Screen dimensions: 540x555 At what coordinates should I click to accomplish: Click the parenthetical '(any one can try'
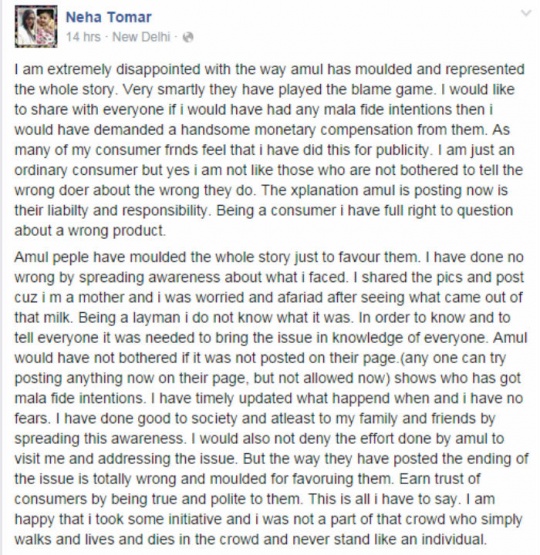(x=452, y=358)
